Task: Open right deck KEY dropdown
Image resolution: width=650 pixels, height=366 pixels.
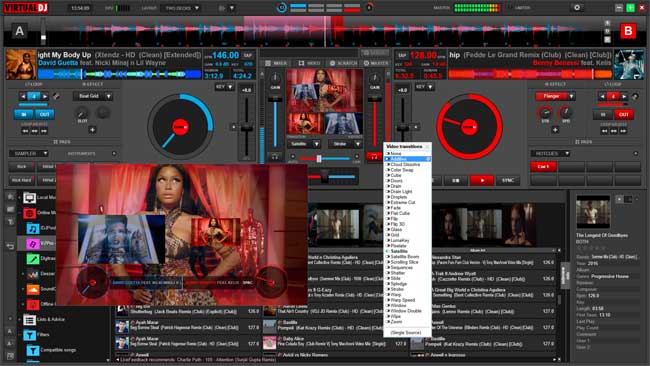Action: click(x=424, y=87)
